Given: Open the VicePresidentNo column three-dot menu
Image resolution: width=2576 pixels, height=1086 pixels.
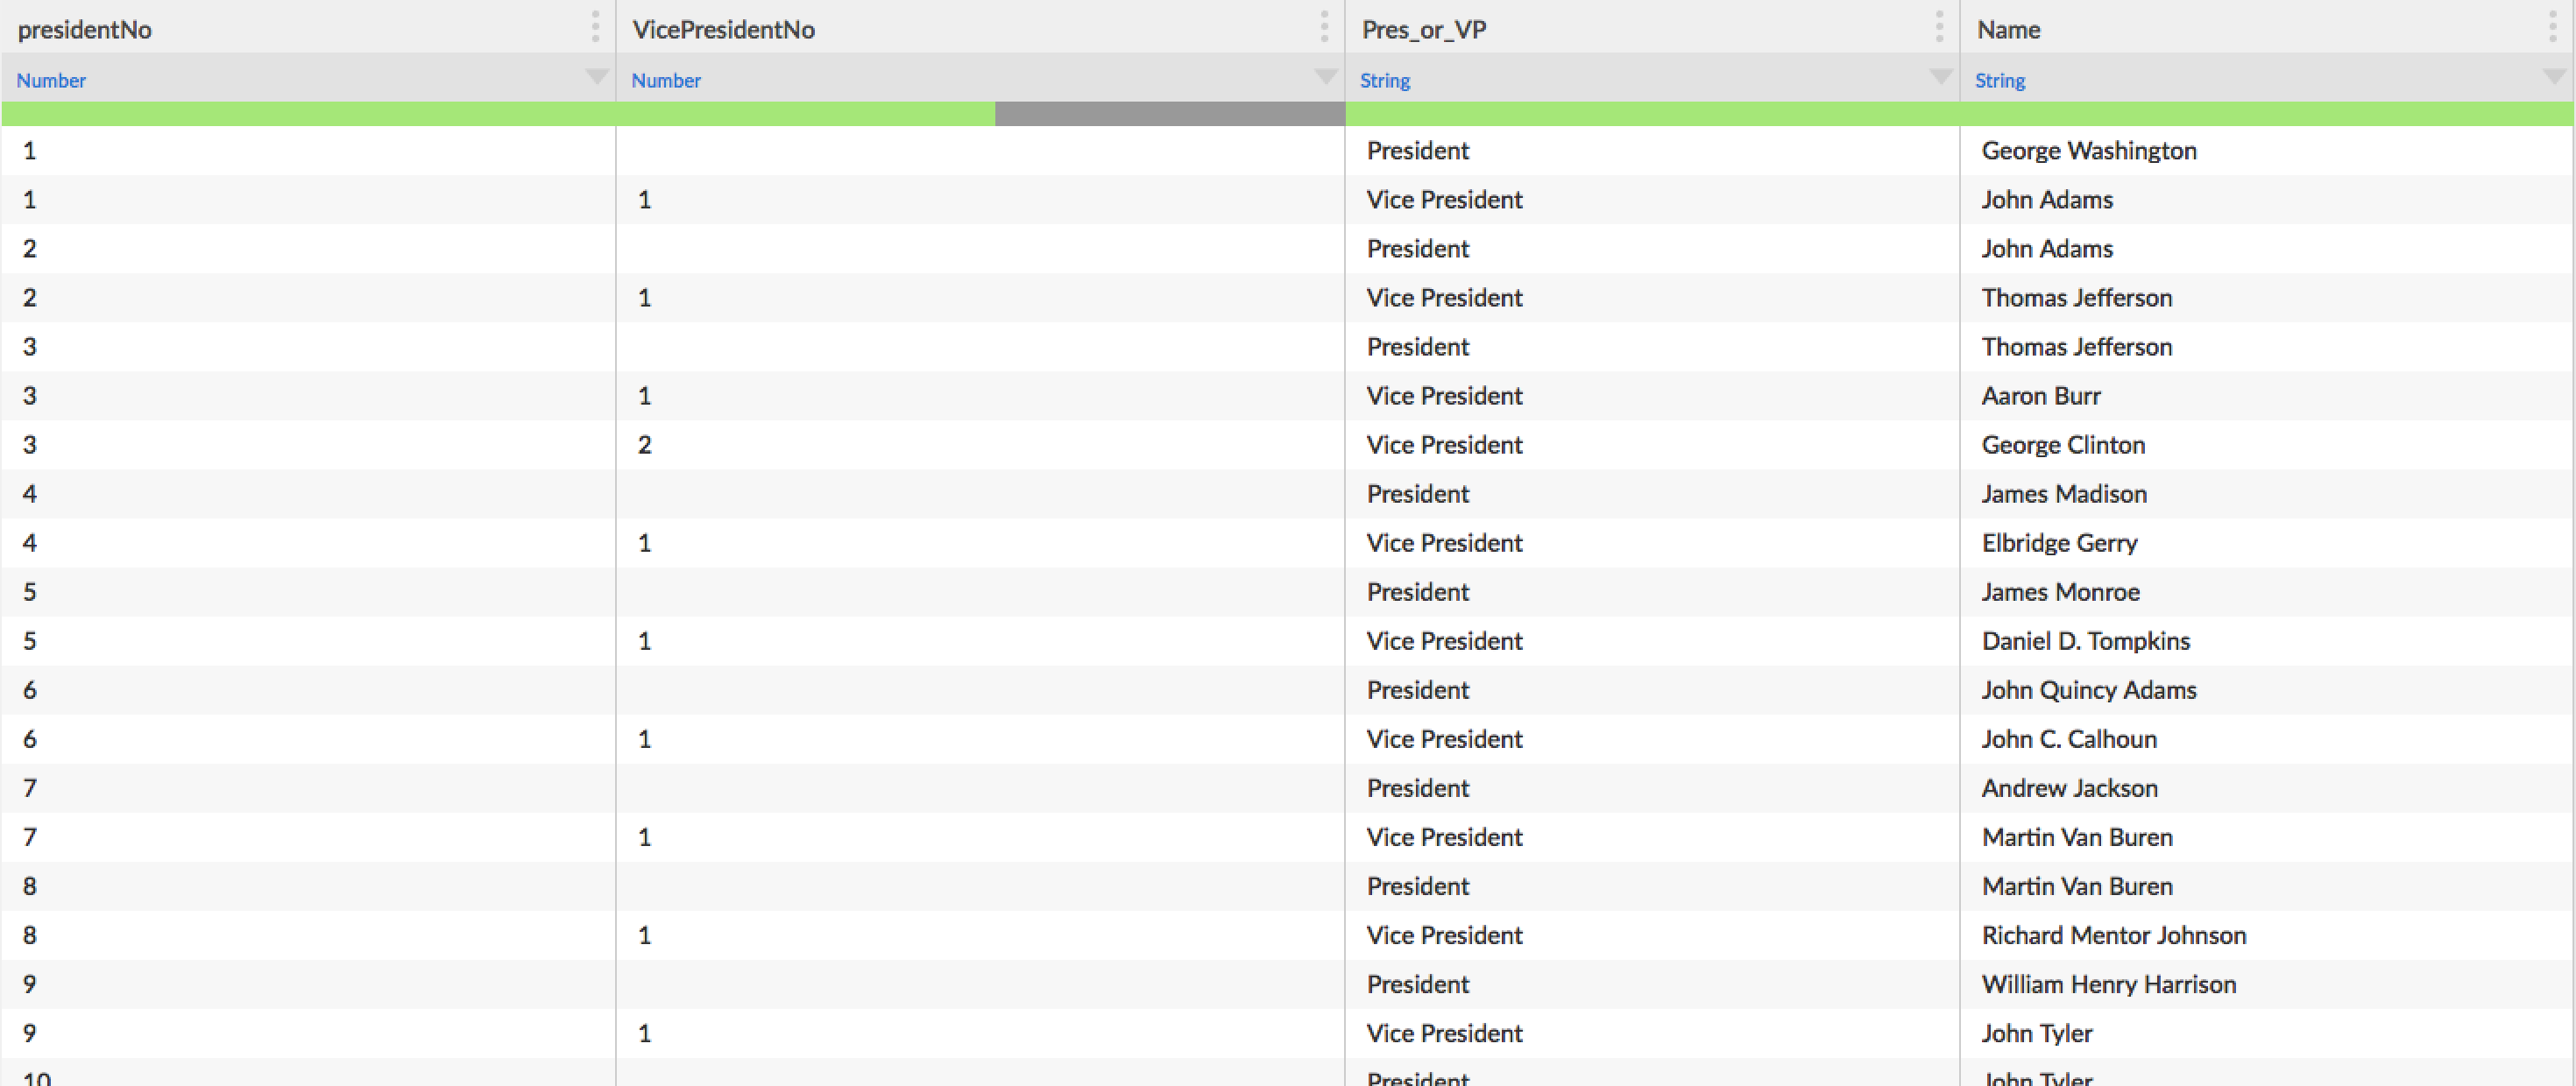Looking at the screenshot, I should 1324,27.
